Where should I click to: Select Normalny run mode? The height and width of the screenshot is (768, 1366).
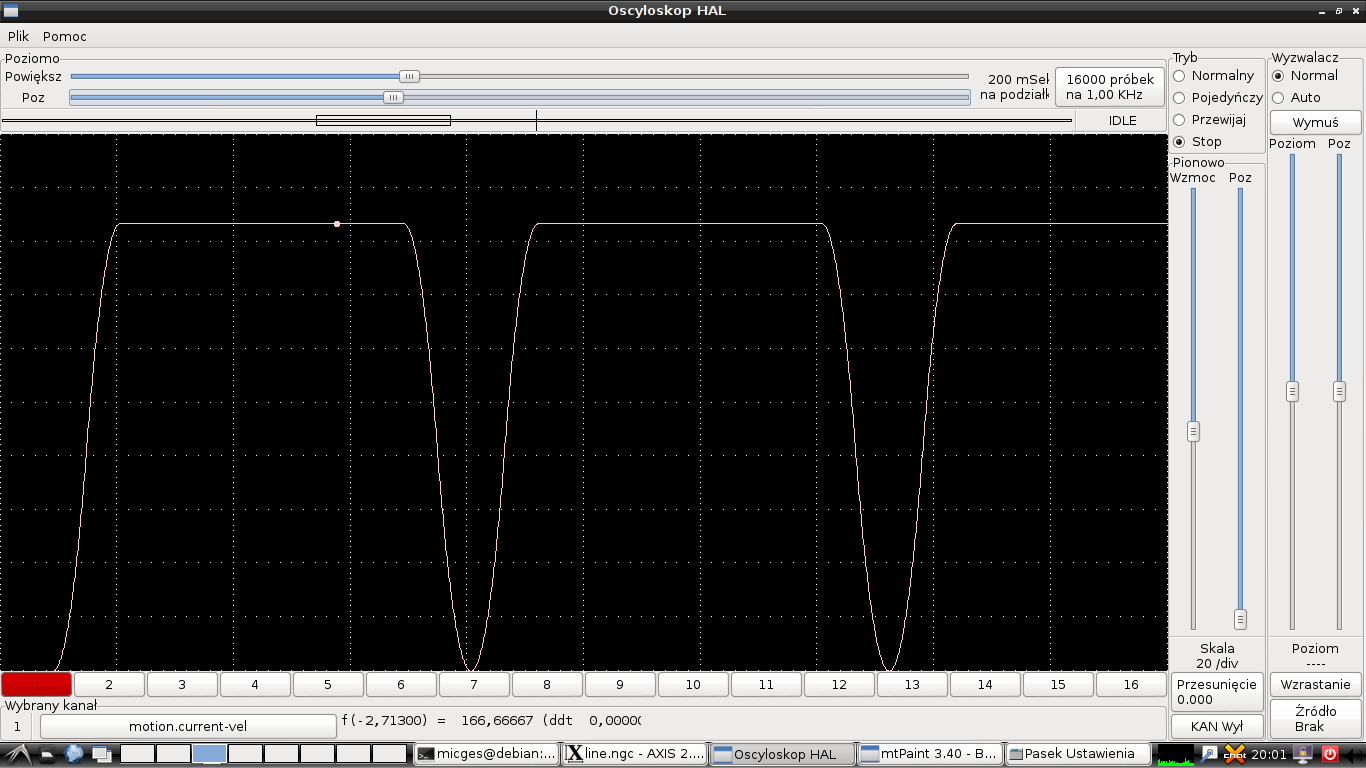coord(1213,76)
